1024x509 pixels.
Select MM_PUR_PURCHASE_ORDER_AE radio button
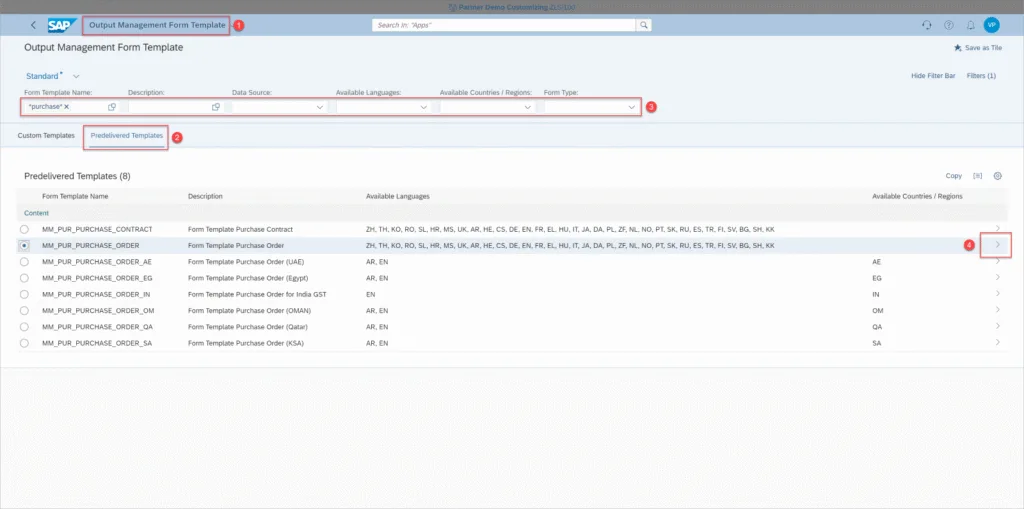point(24,261)
